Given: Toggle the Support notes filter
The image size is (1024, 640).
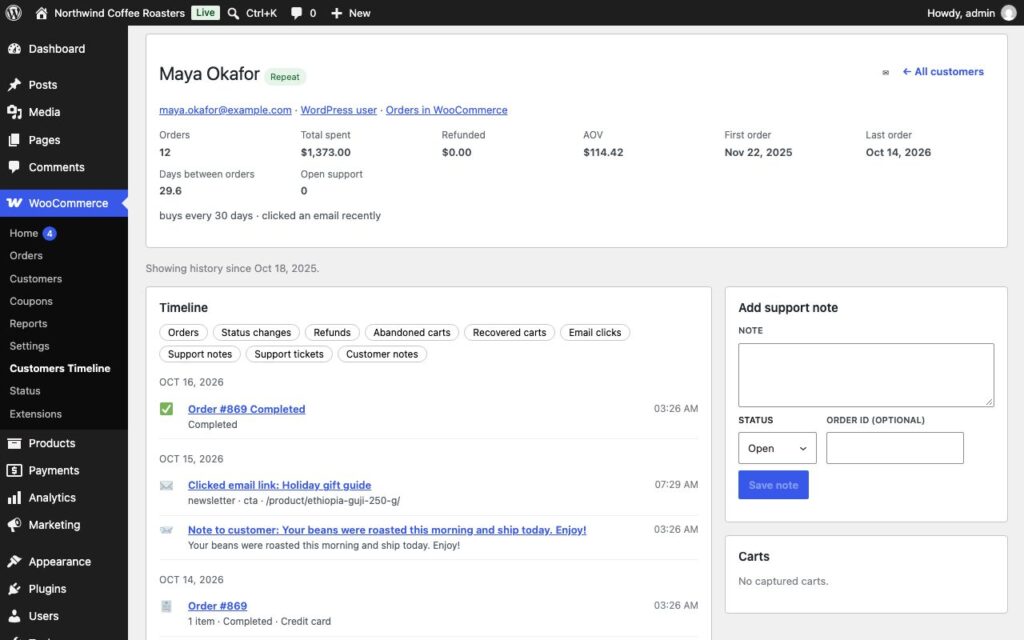Looking at the screenshot, I should [200, 354].
